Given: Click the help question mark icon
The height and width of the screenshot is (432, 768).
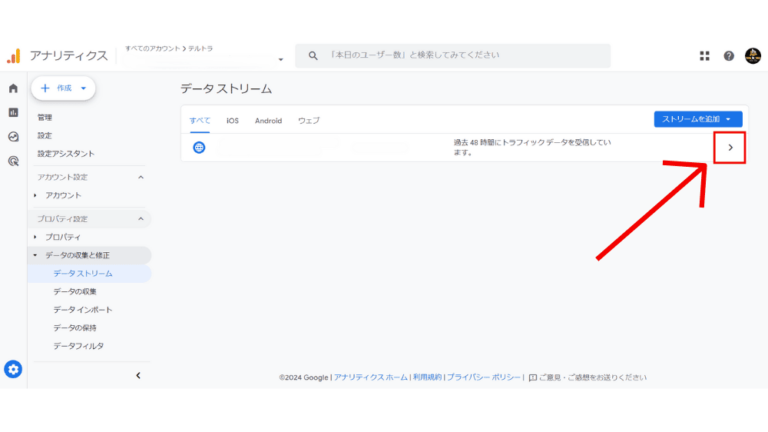Looking at the screenshot, I should coord(728,56).
